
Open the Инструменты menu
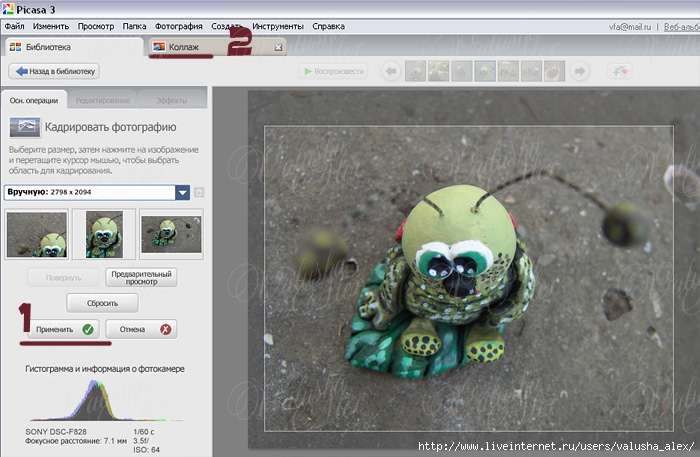coord(278,26)
